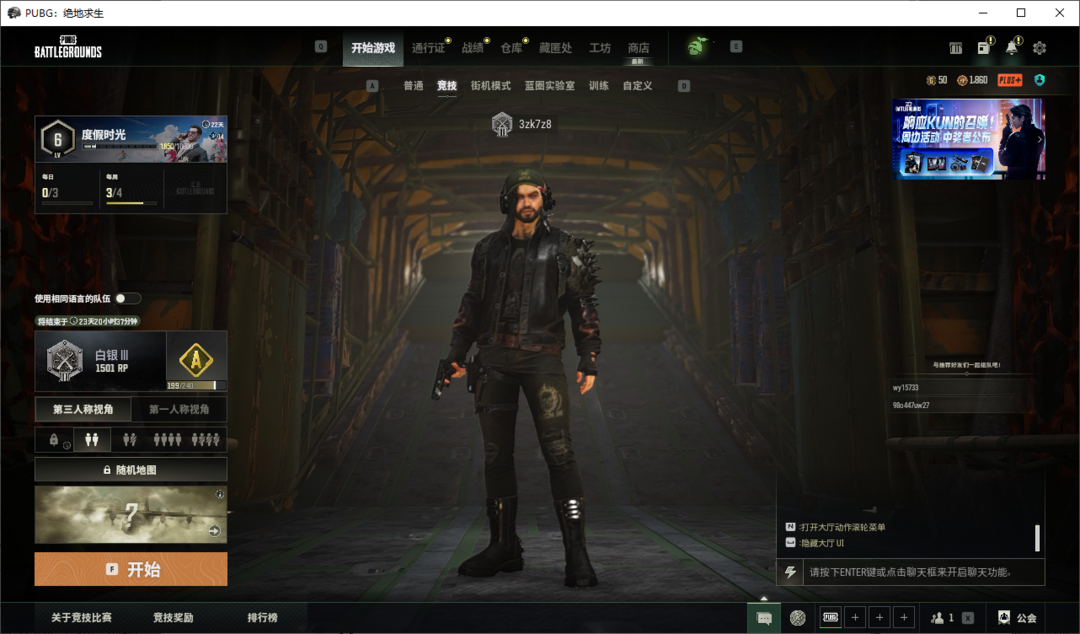Click the PUBG Battlegrounds logo
This screenshot has height=634, width=1080.
point(68,47)
